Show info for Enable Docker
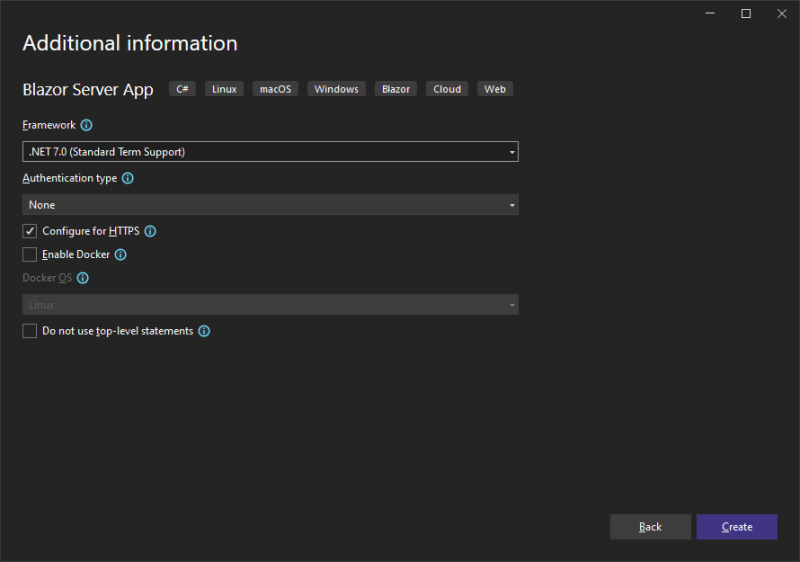The height and width of the screenshot is (562, 800). (x=121, y=254)
